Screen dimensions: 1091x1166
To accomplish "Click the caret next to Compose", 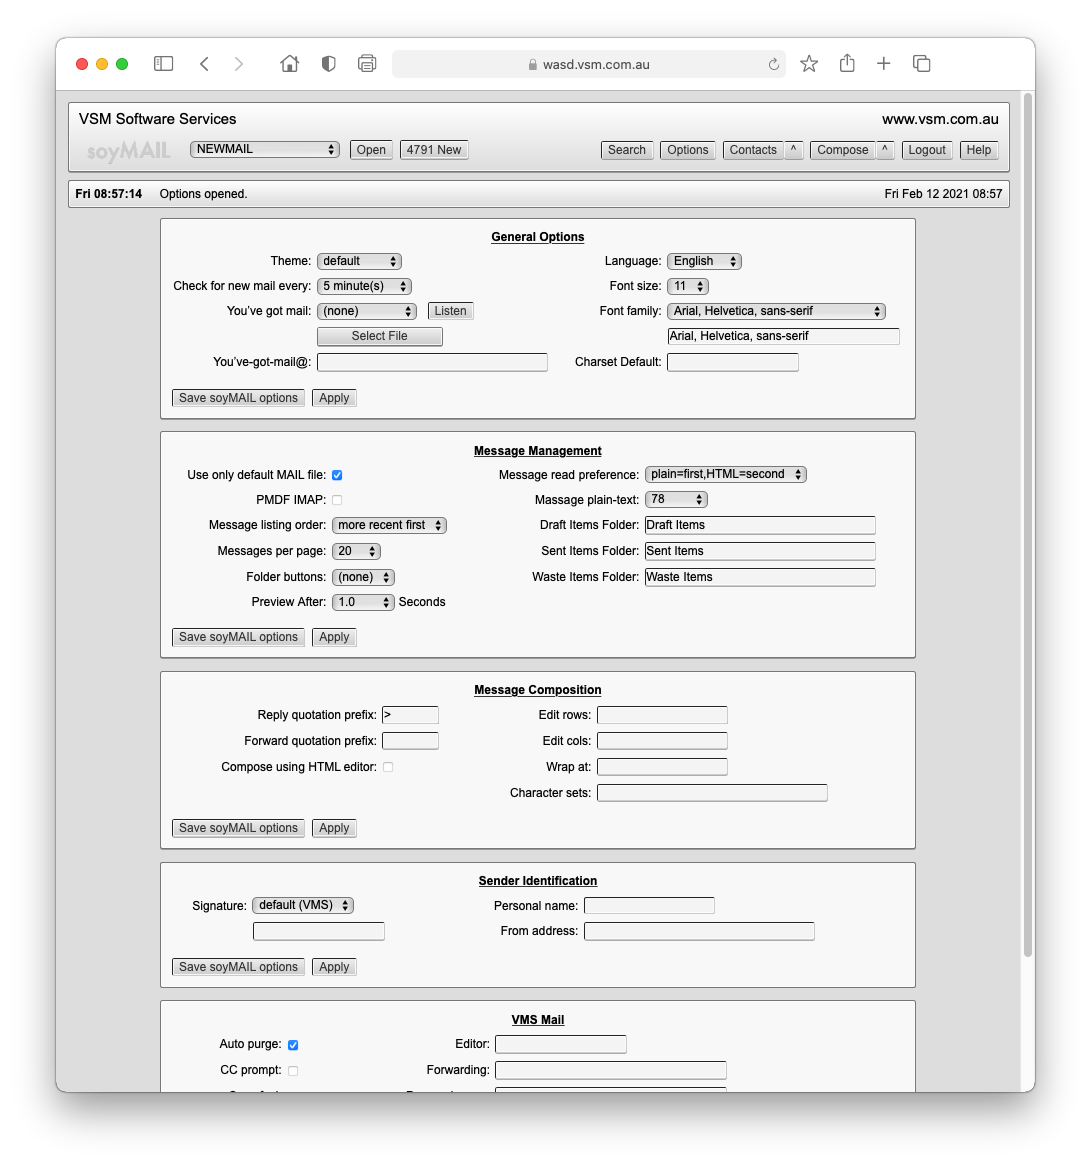I will pyautogui.click(x=885, y=150).
